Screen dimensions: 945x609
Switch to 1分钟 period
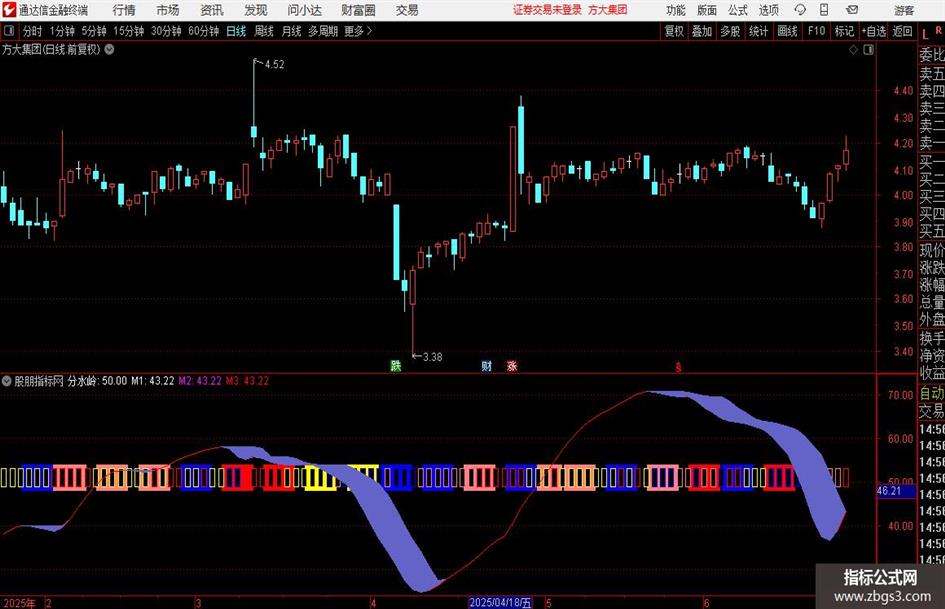click(62, 31)
